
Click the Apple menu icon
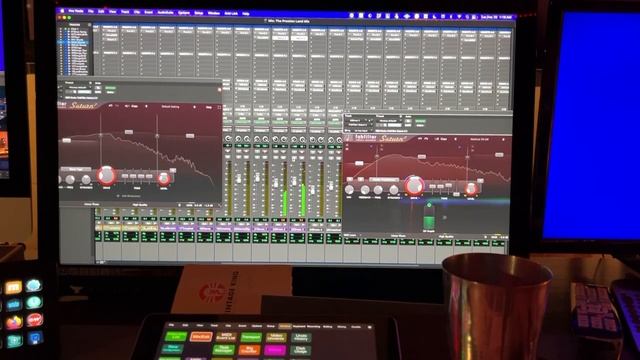click(62, 11)
